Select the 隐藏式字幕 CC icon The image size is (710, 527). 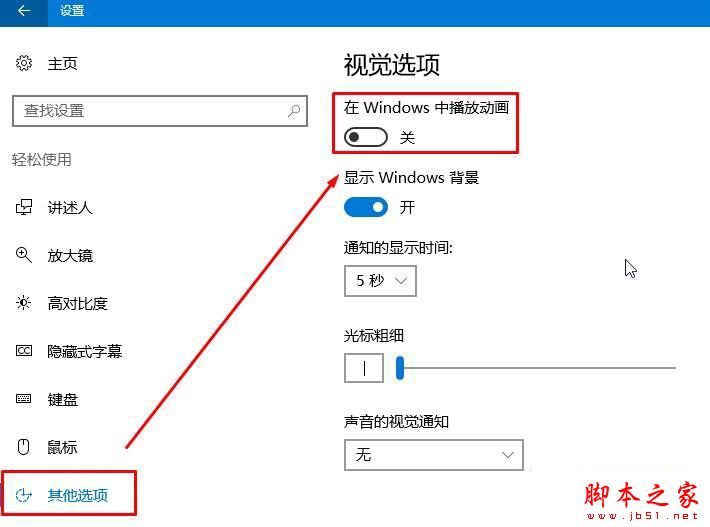24,351
